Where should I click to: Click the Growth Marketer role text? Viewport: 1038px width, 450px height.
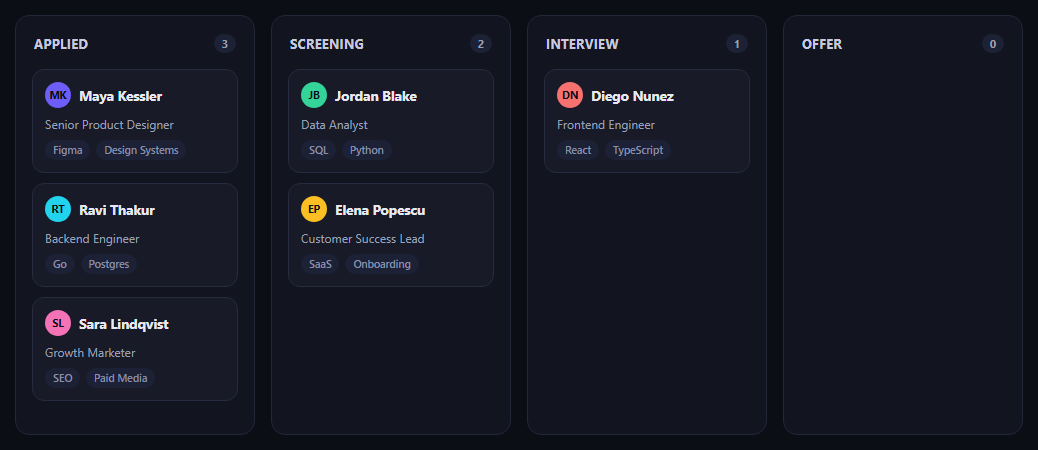point(90,353)
